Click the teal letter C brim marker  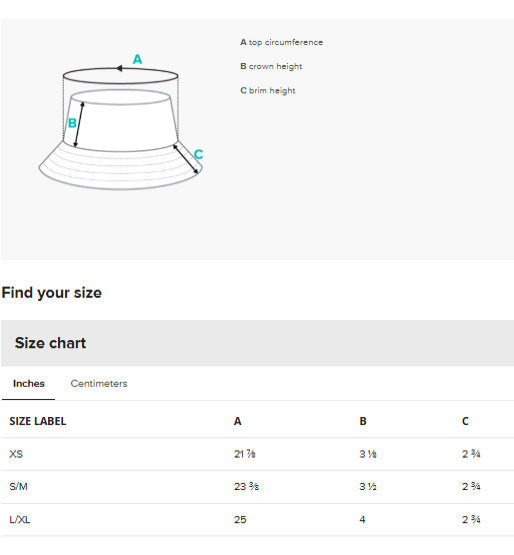(198, 154)
